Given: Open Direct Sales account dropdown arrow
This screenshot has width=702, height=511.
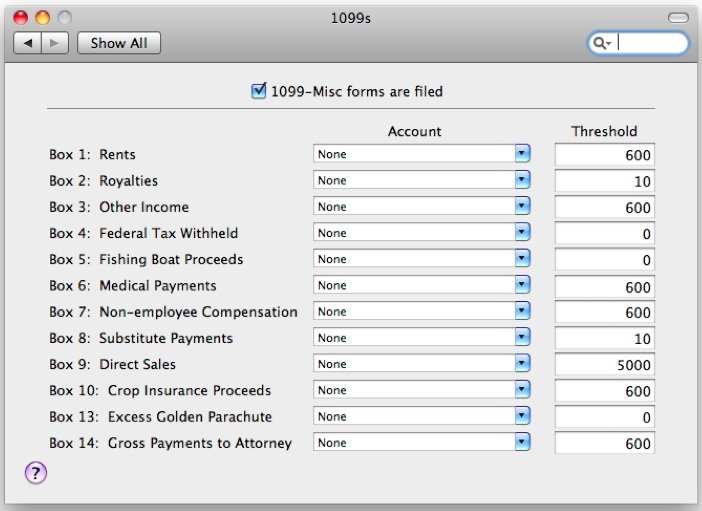Looking at the screenshot, I should pos(522,364).
